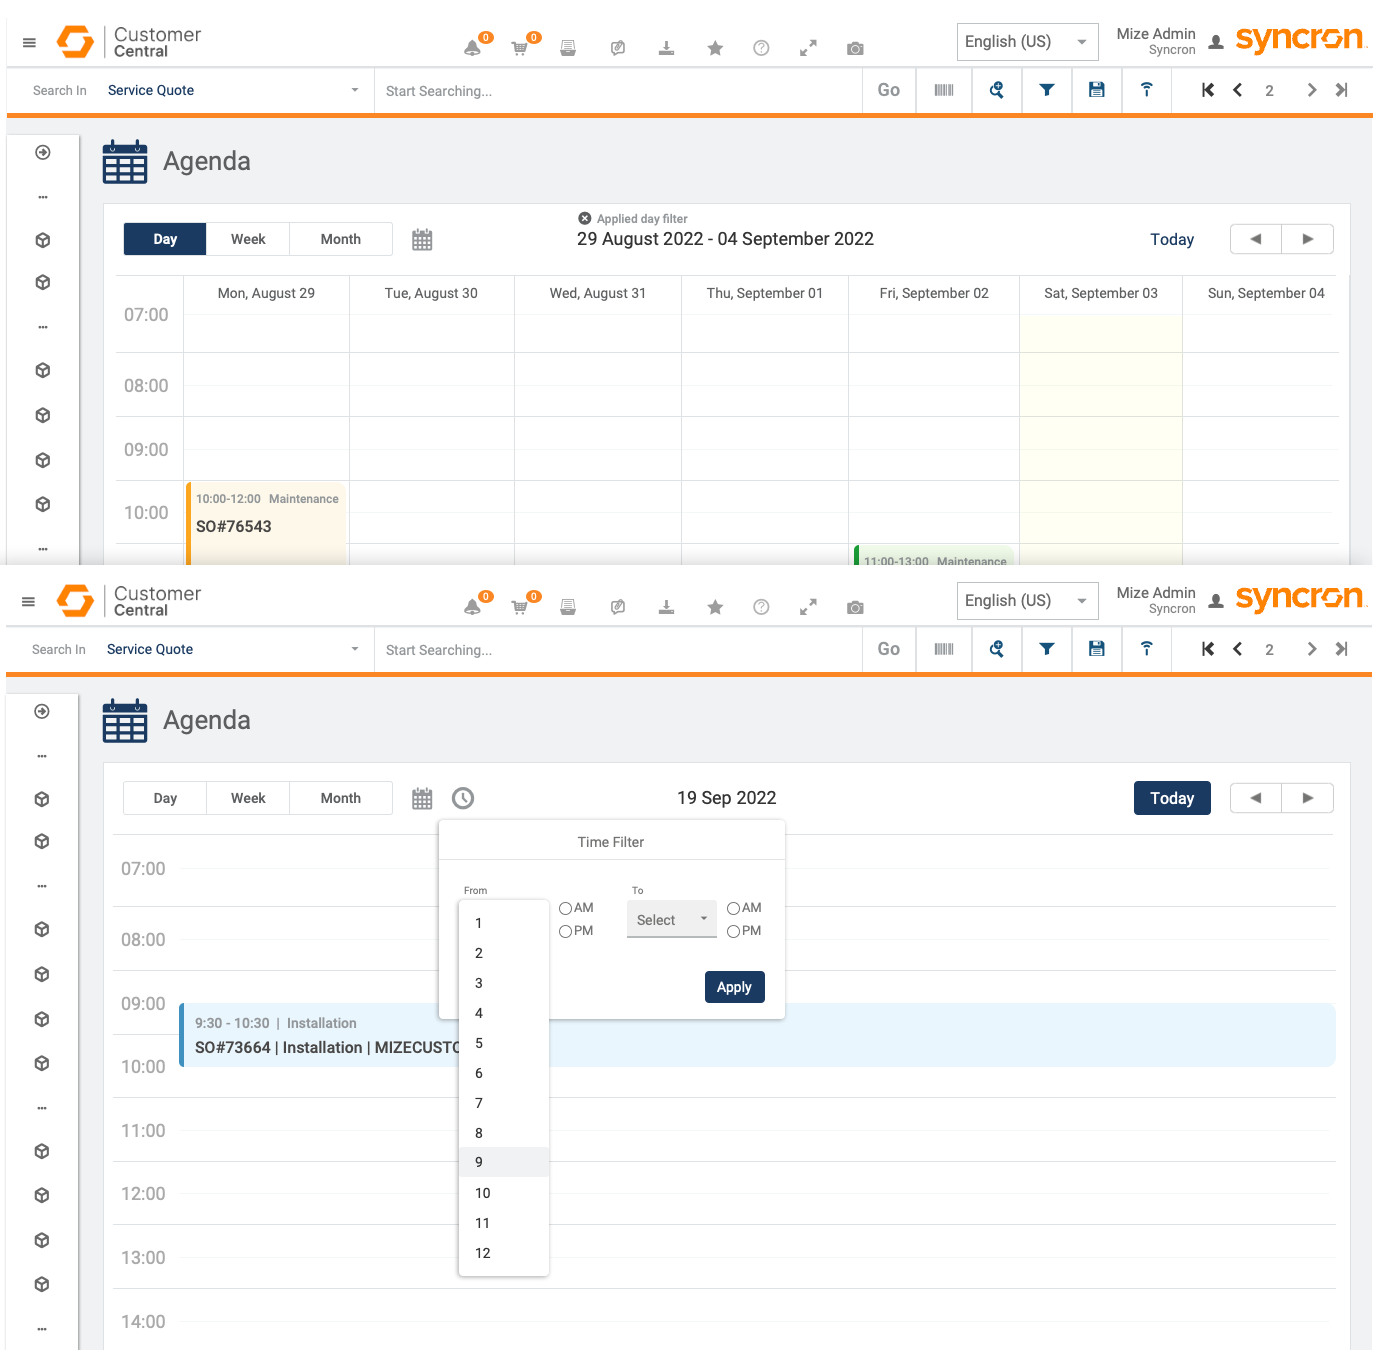Screen dimensions: 1373x1350
Task: Expand sidebar arrow in bottom window
Action: click(x=42, y=711)
